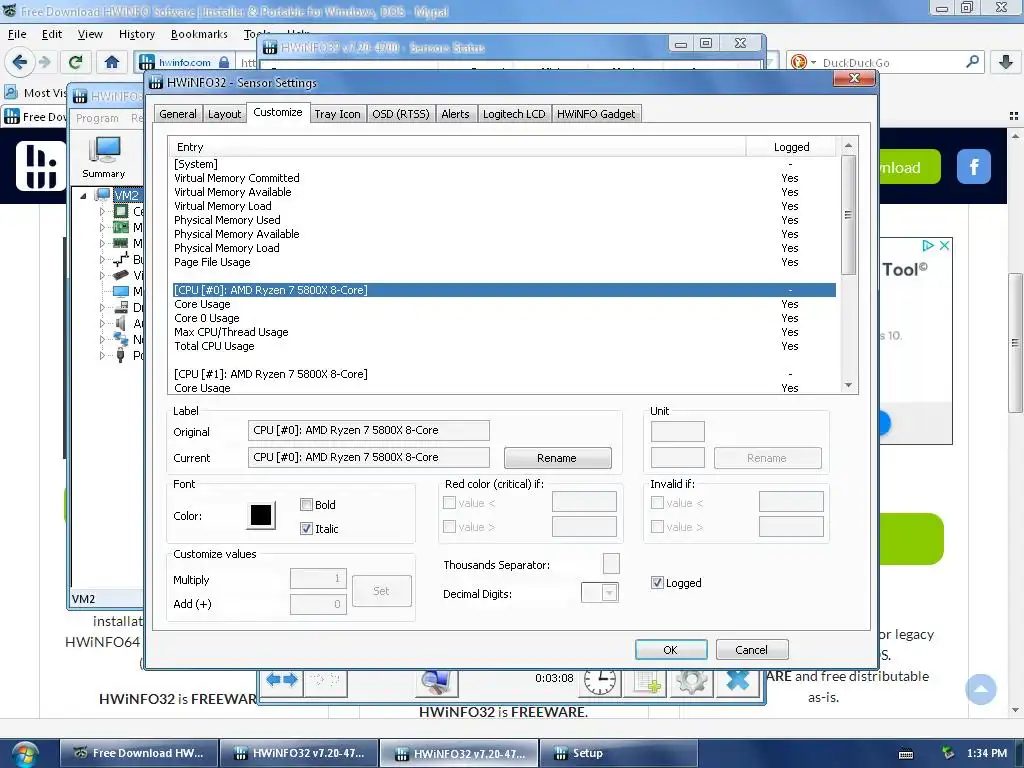Switch to the OSD (RTSS) tab
The image size is (1024, 768).
(x=400, y=114)
